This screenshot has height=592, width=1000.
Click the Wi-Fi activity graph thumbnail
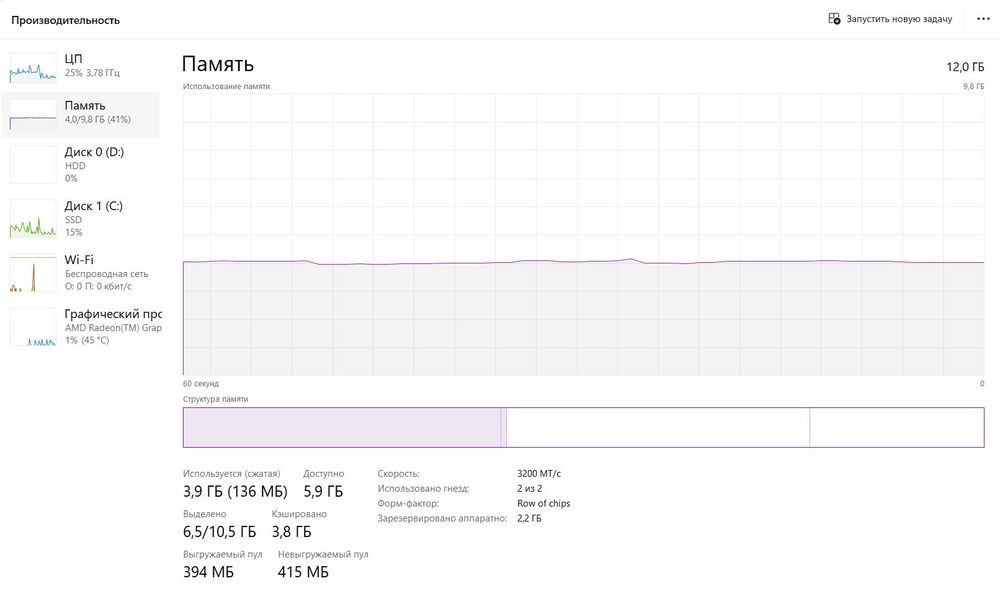(x=33, y=272)
